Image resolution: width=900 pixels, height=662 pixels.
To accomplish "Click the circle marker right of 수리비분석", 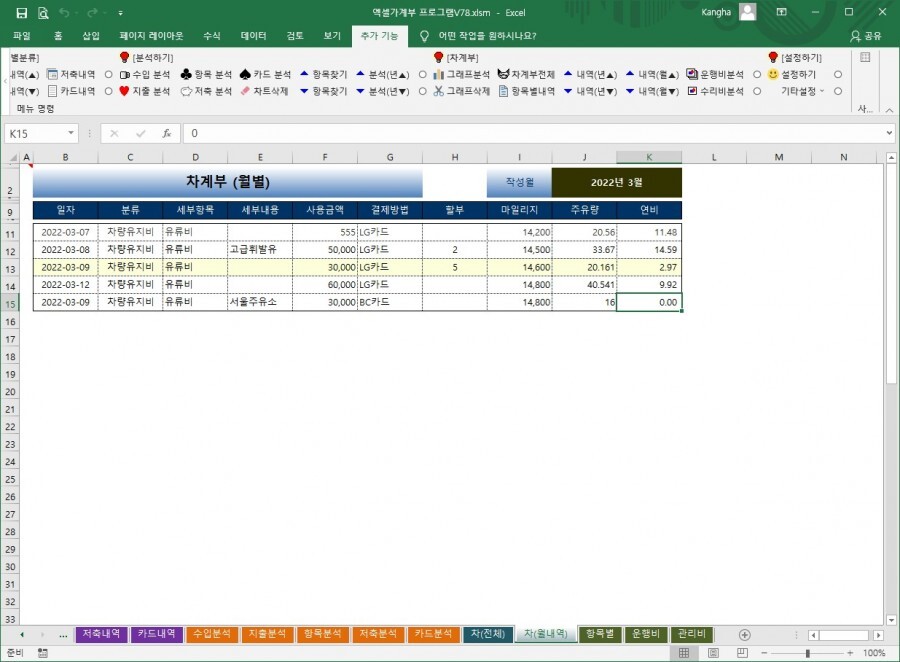I will pos(757,91).
